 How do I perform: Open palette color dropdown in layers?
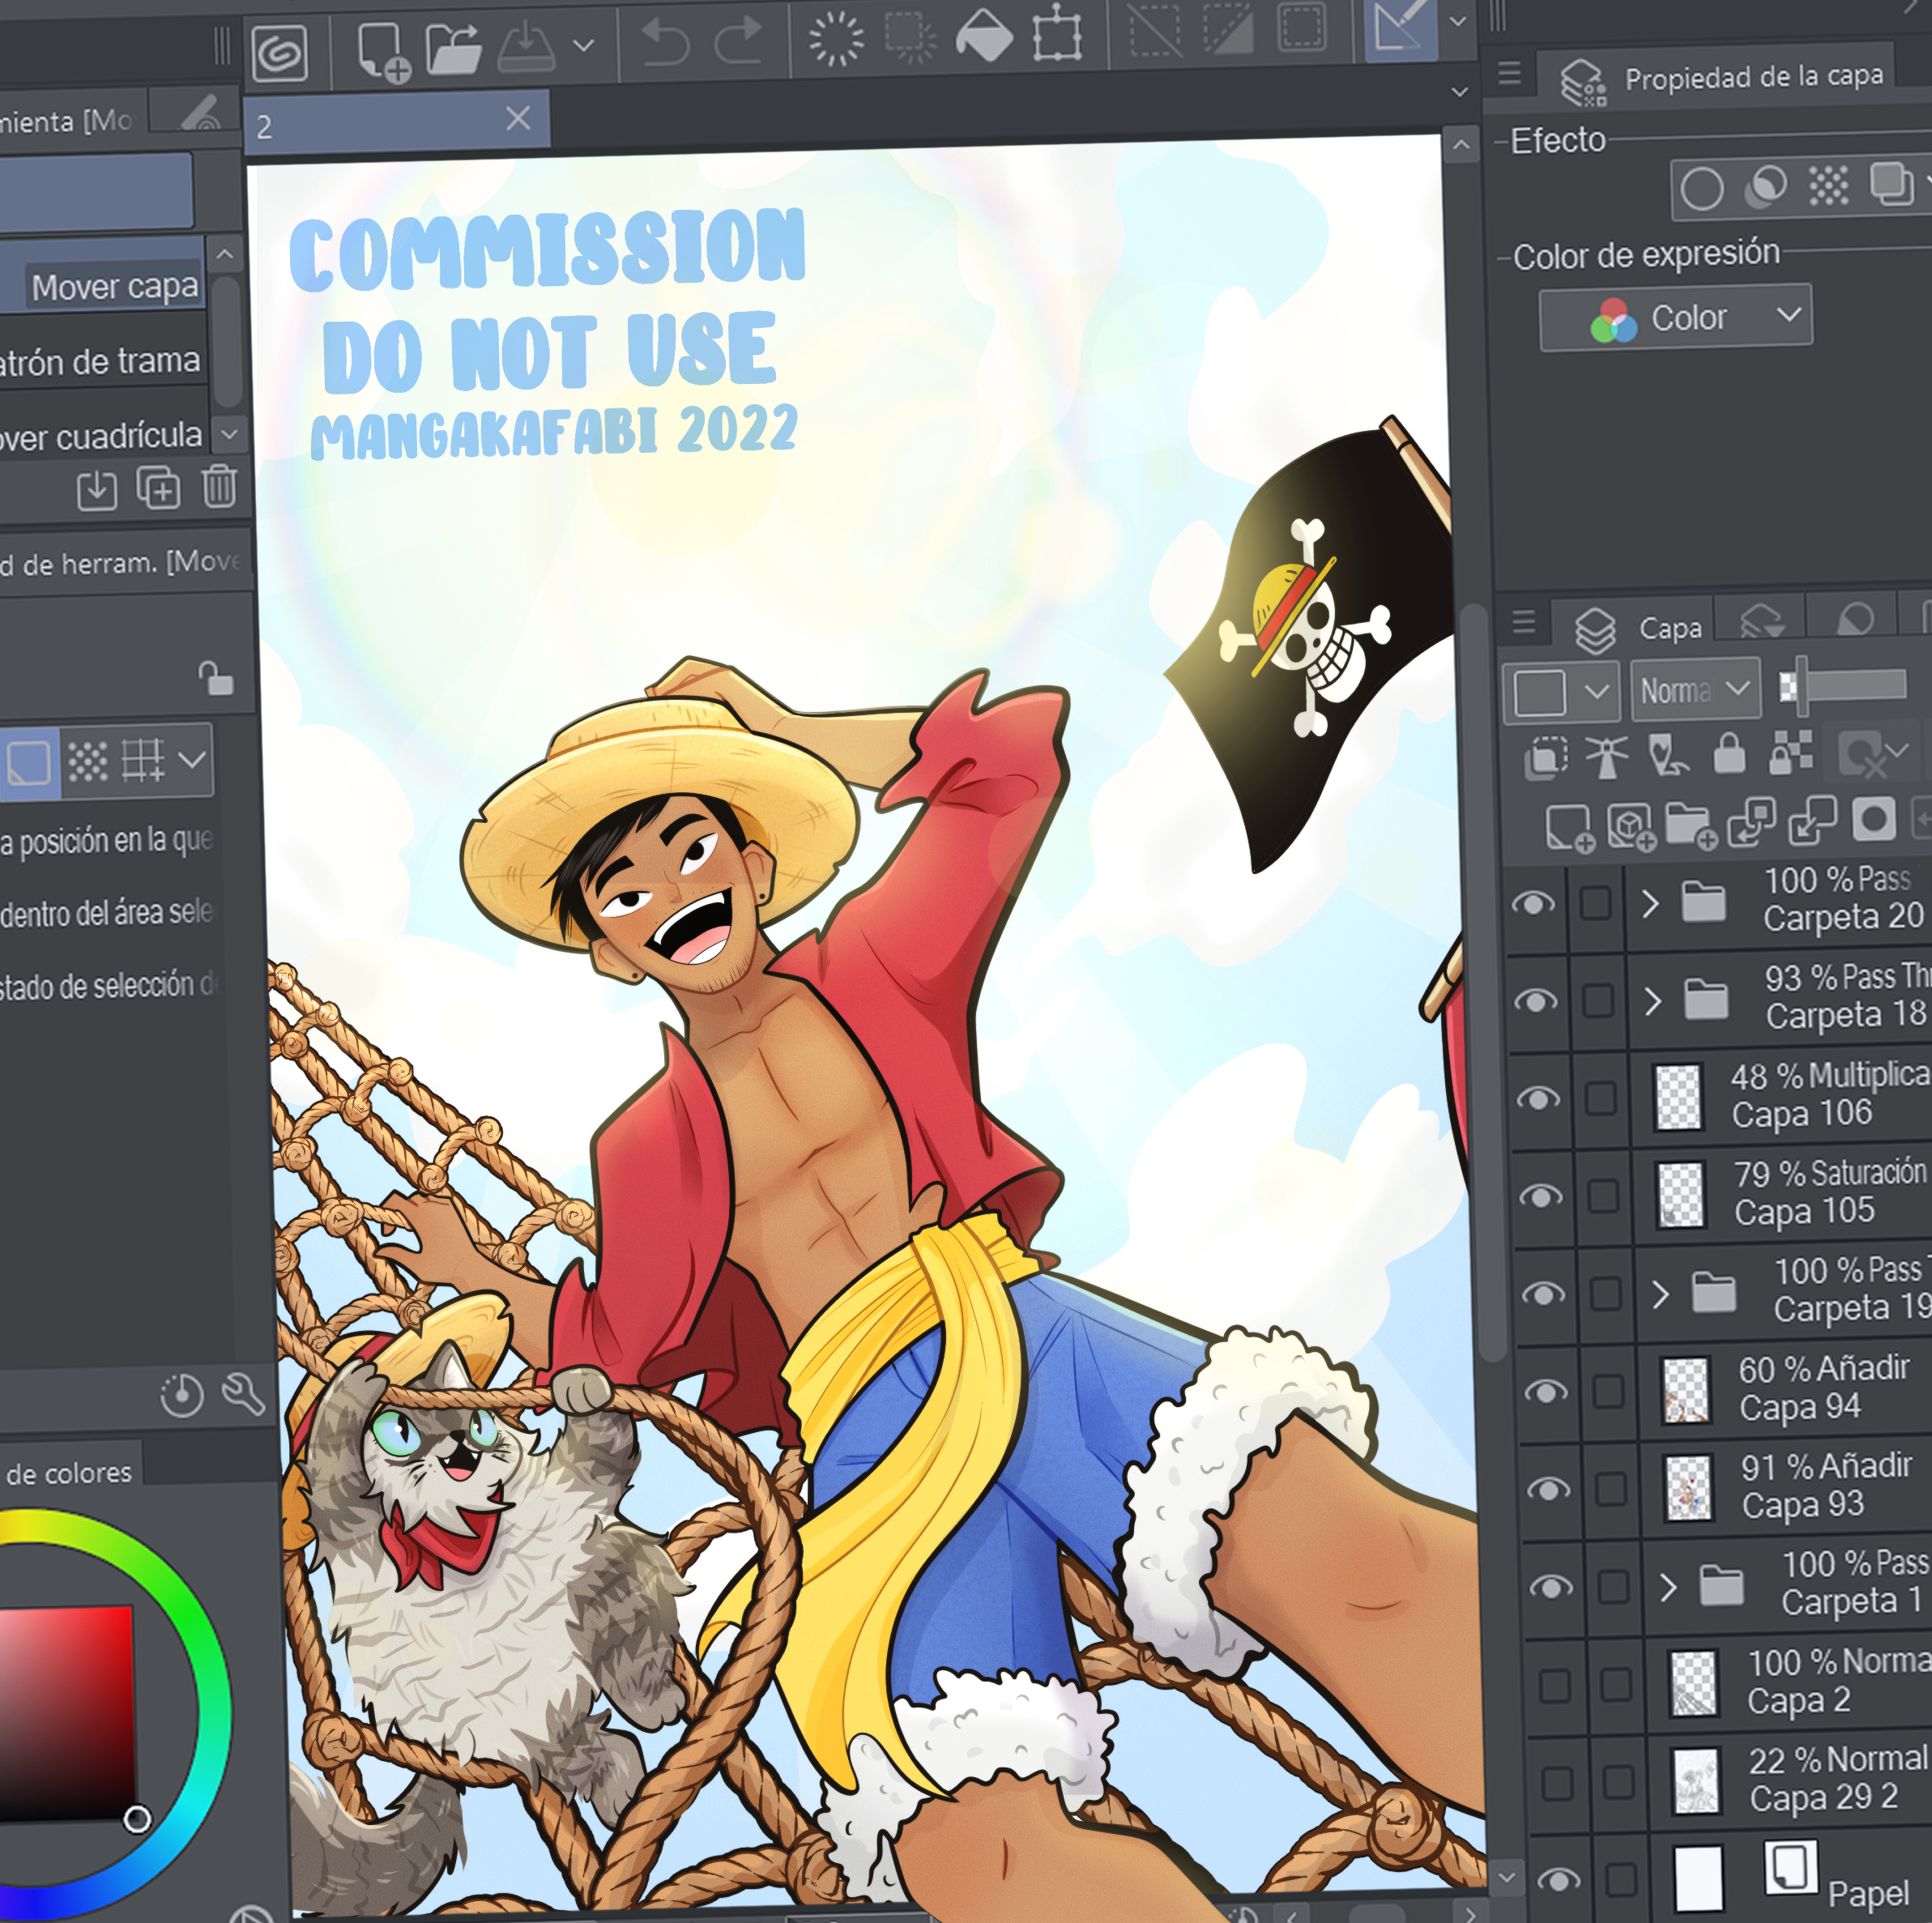pos(1561,692)
